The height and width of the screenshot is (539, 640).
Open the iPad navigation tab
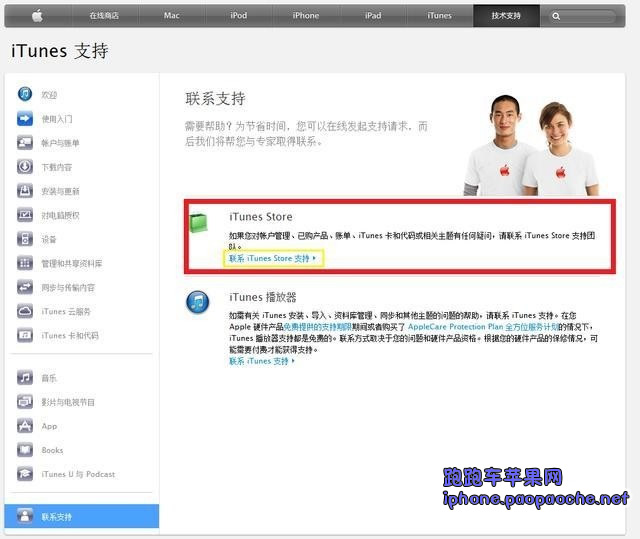[x=373, y=16]
